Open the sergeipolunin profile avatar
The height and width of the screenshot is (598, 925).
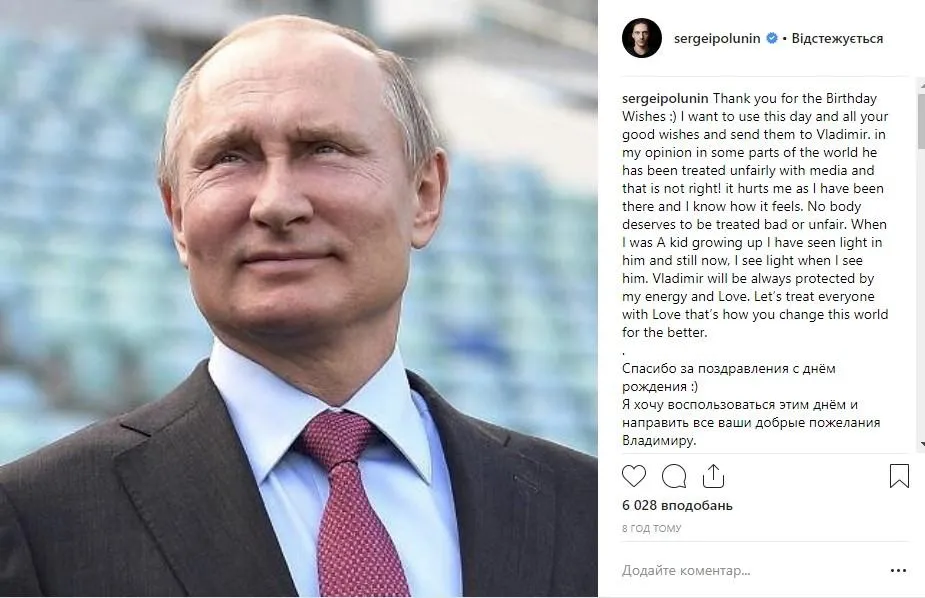point(642,38)
